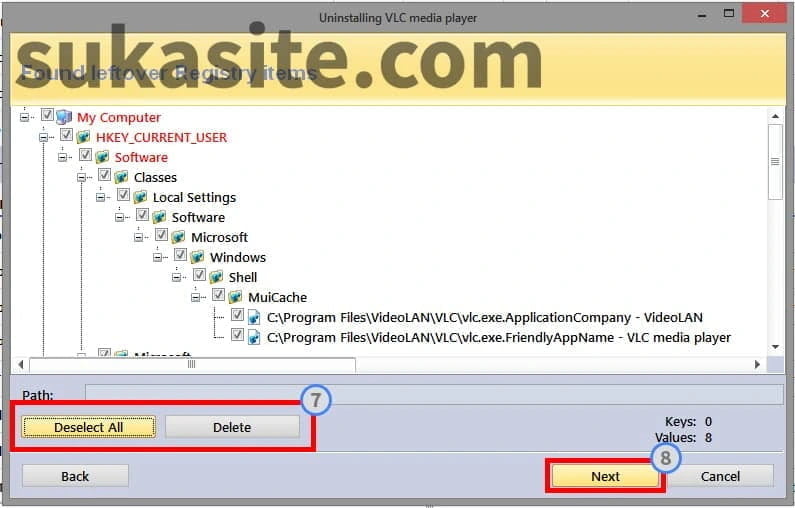Click the registry icon beside red Software
The image size is (795, 508).
click(102, 157)
